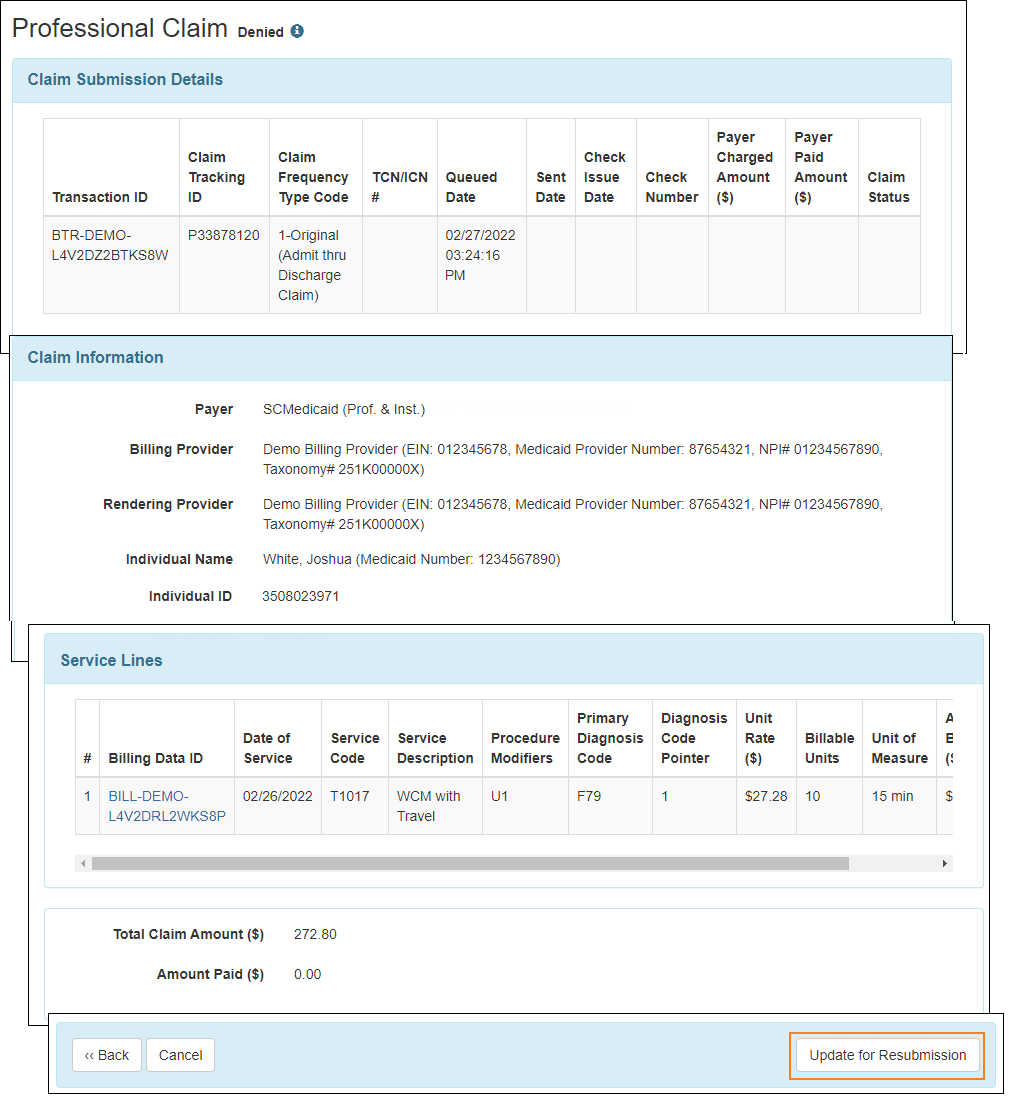1010x1100 pixels.
Task: Click the Date of Service column header
Action: tap(268, 748)
